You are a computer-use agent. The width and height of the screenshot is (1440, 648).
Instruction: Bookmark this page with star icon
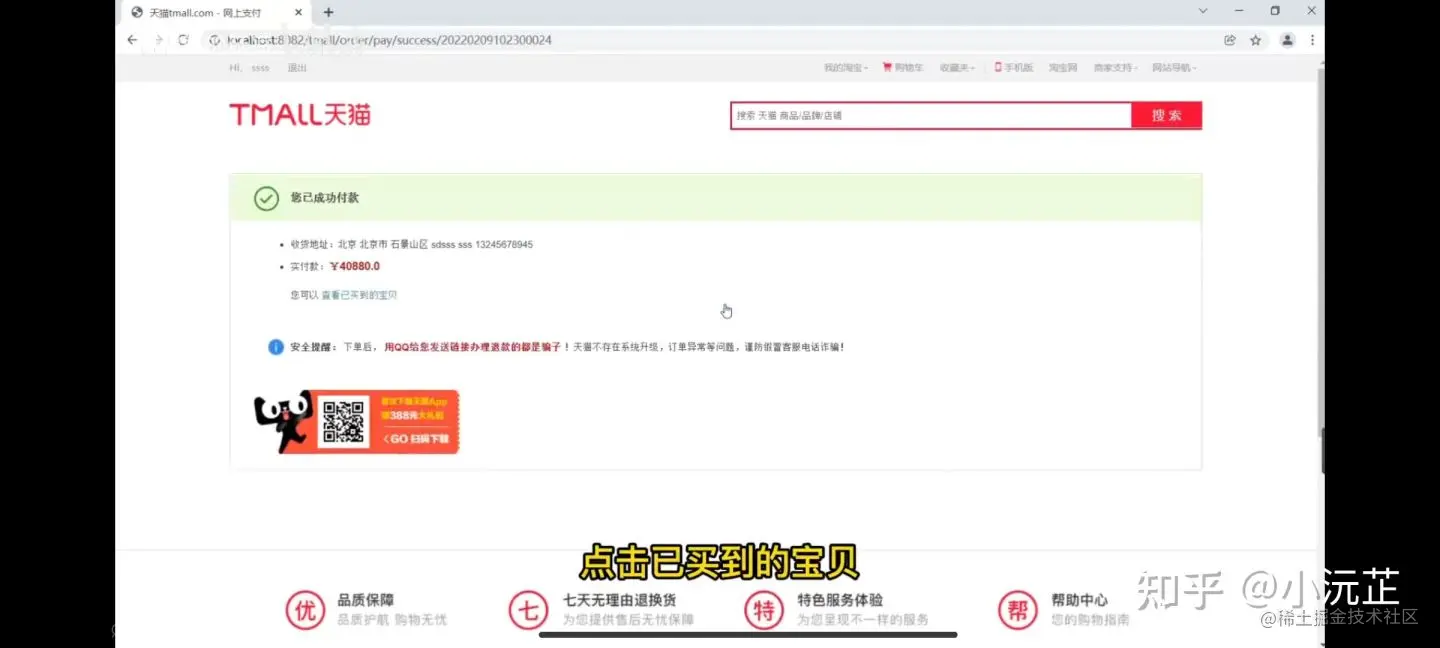coord(1256,40)
